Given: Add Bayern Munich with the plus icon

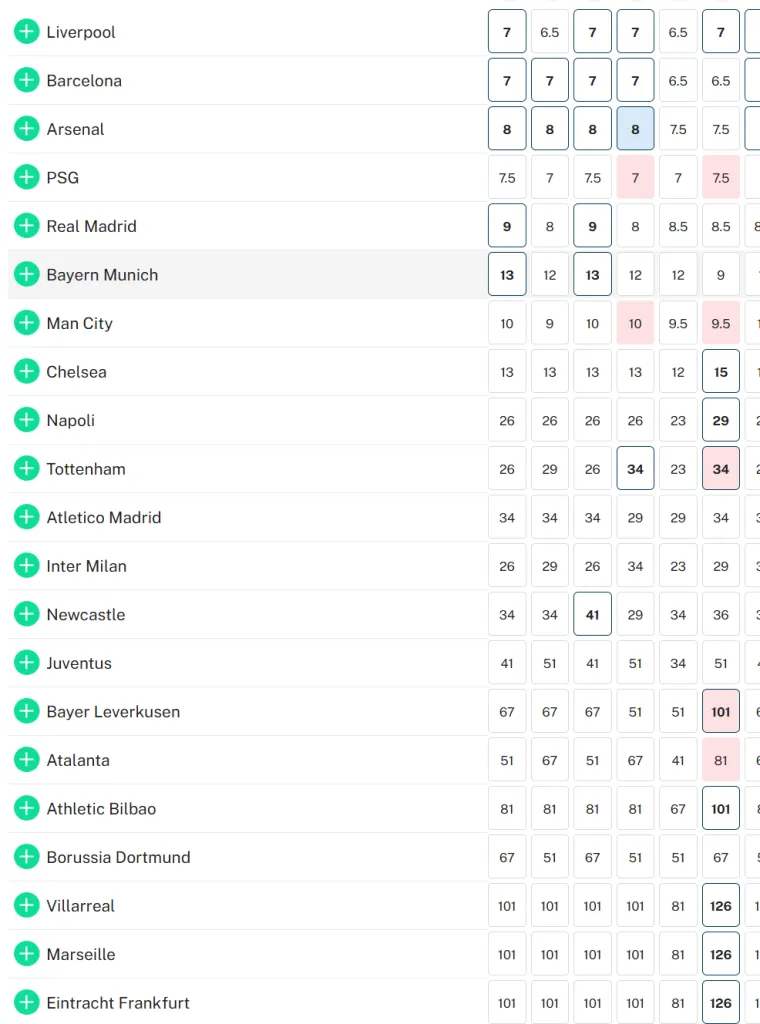Looking at the screenshot, I should (26, 274).
